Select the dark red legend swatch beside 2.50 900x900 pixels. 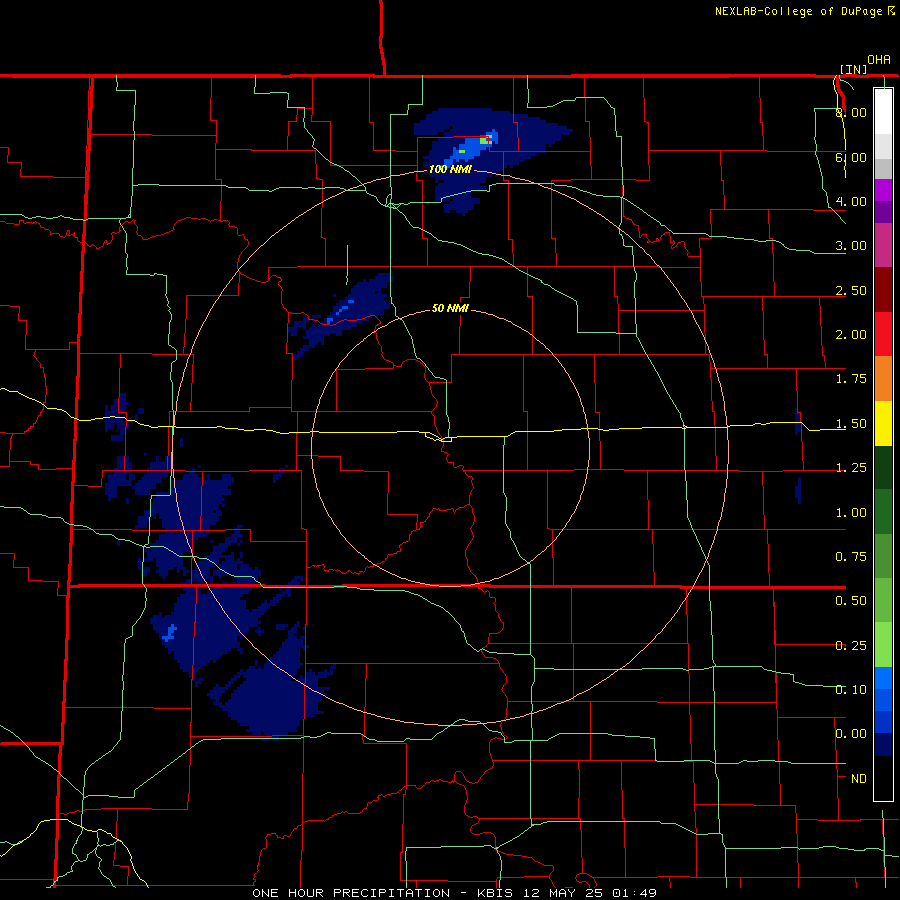click(x=883, y=290)
